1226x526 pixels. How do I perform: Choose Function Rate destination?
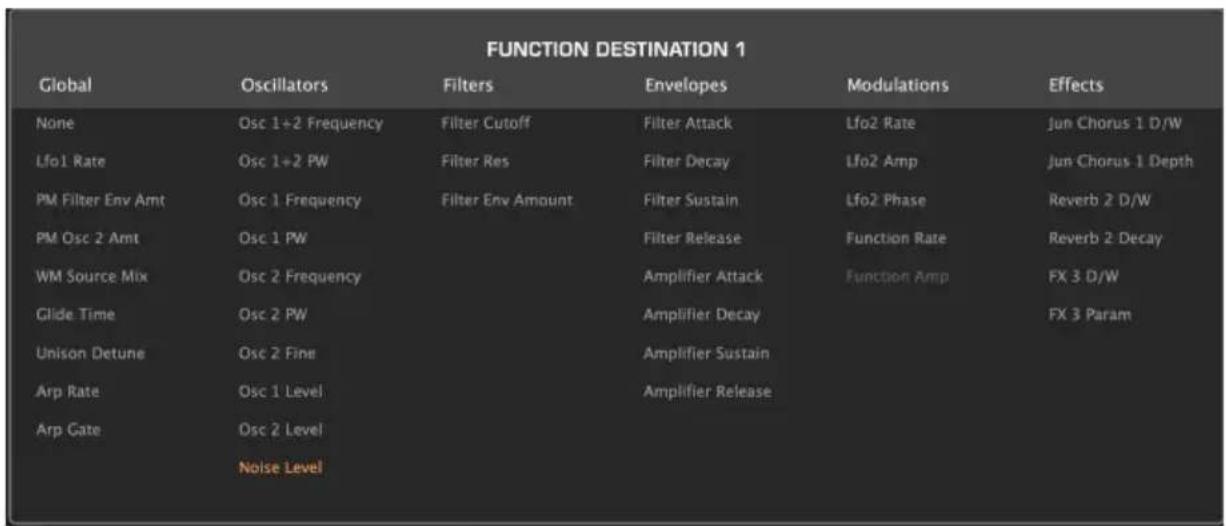896,238
